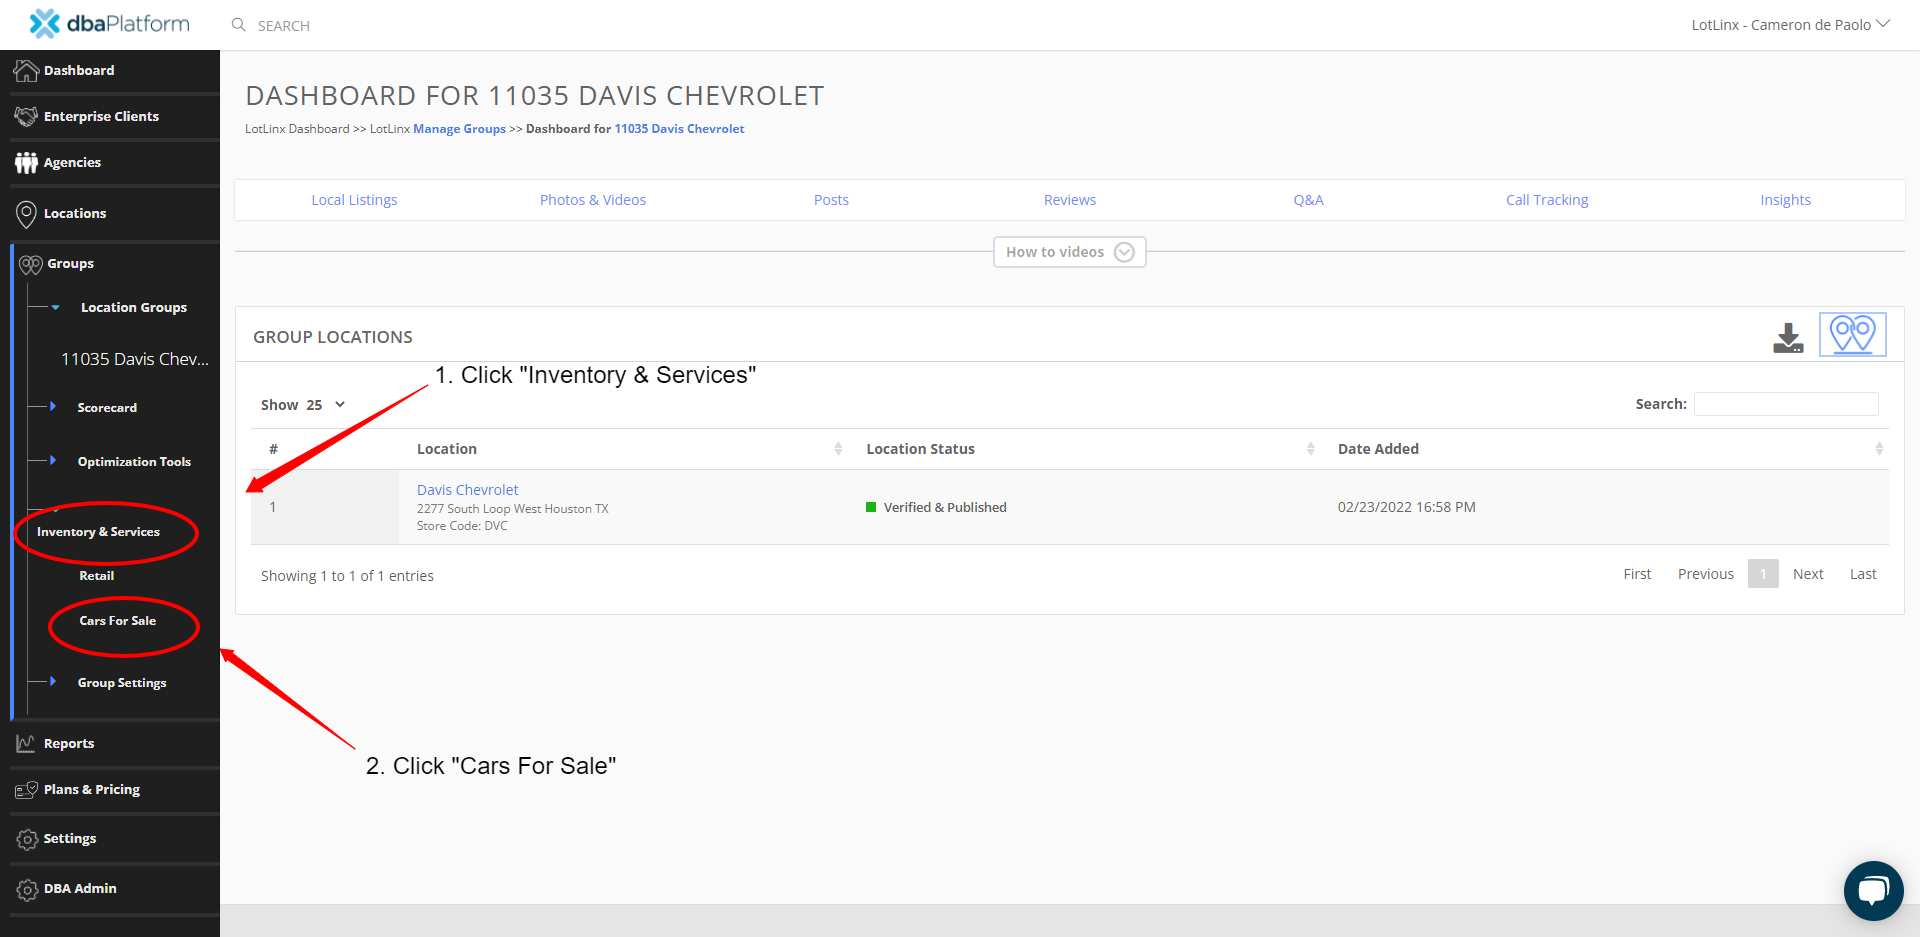Open the Call Tracking tab
This screenshot has height=937, width=1920.
click(x=1547, y=200)
